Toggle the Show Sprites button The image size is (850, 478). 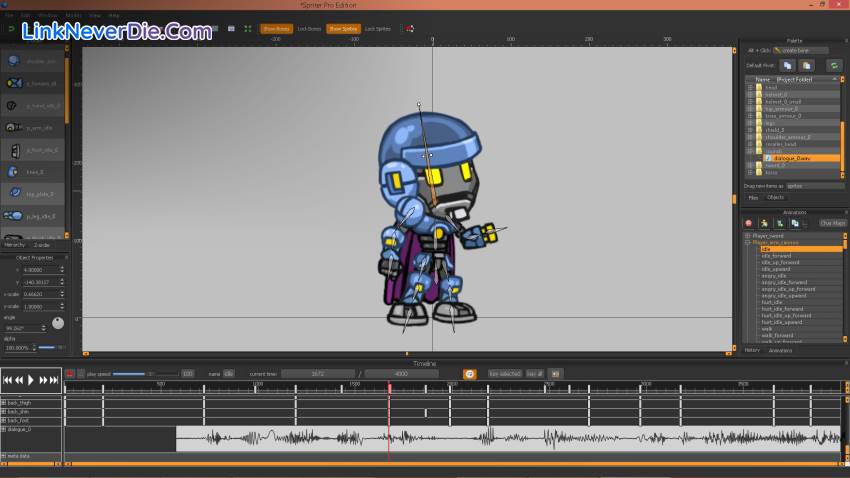point(343,29)
